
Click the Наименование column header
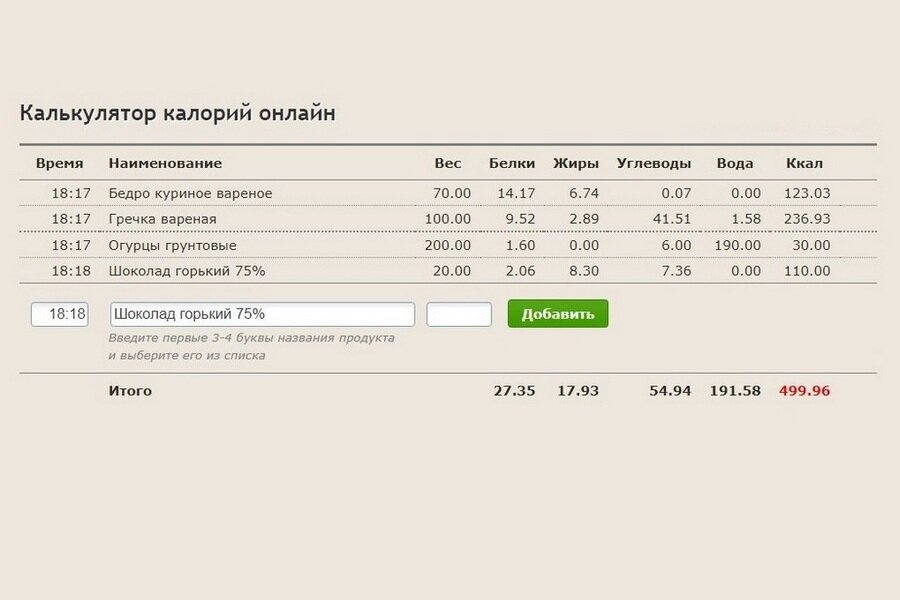(x=165, y=164)
